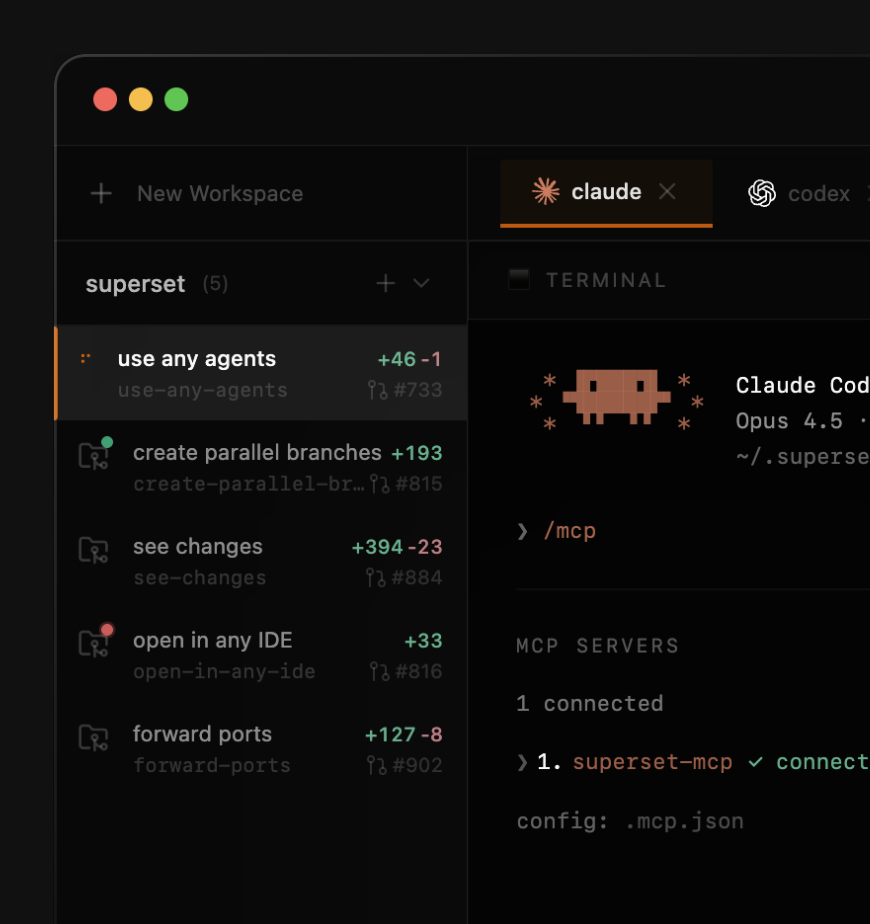The width and height of the screenshot is (870, 924).
Task: Click the worktree icon for forward ports
Action: click(93, 737)
